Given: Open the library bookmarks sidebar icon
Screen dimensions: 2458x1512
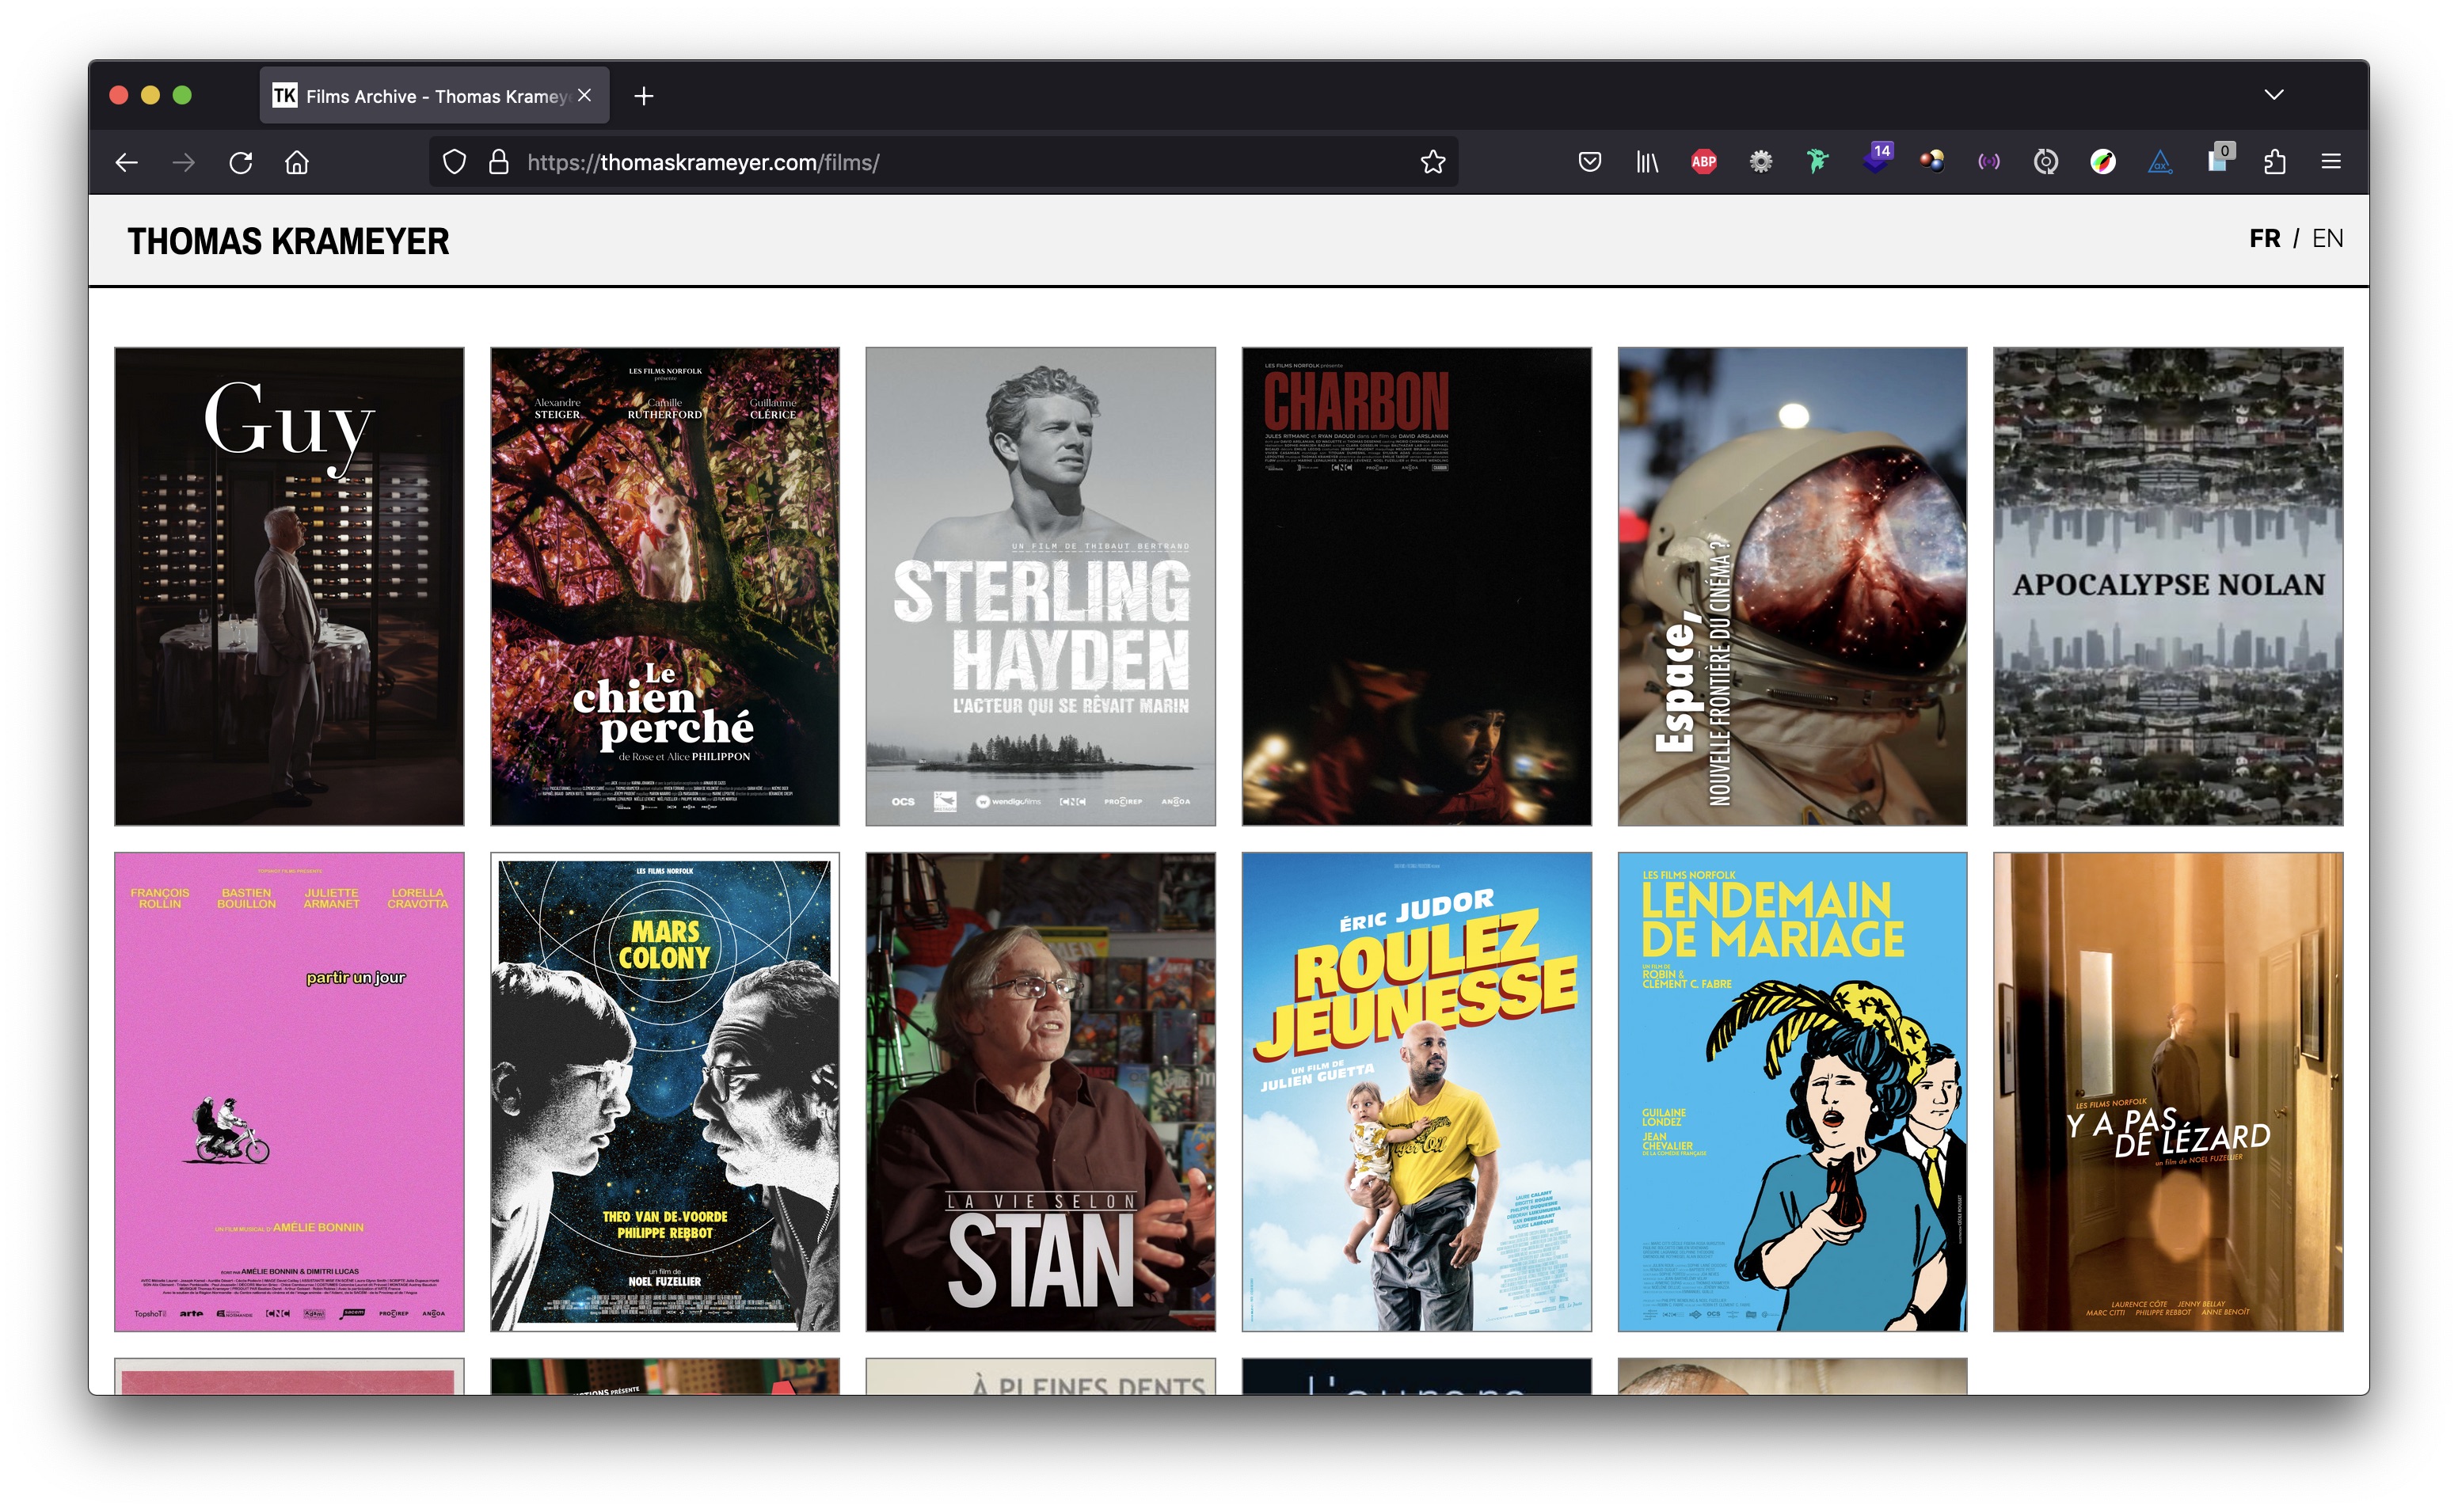Looking at the screenshot, I should point(1646,162).
